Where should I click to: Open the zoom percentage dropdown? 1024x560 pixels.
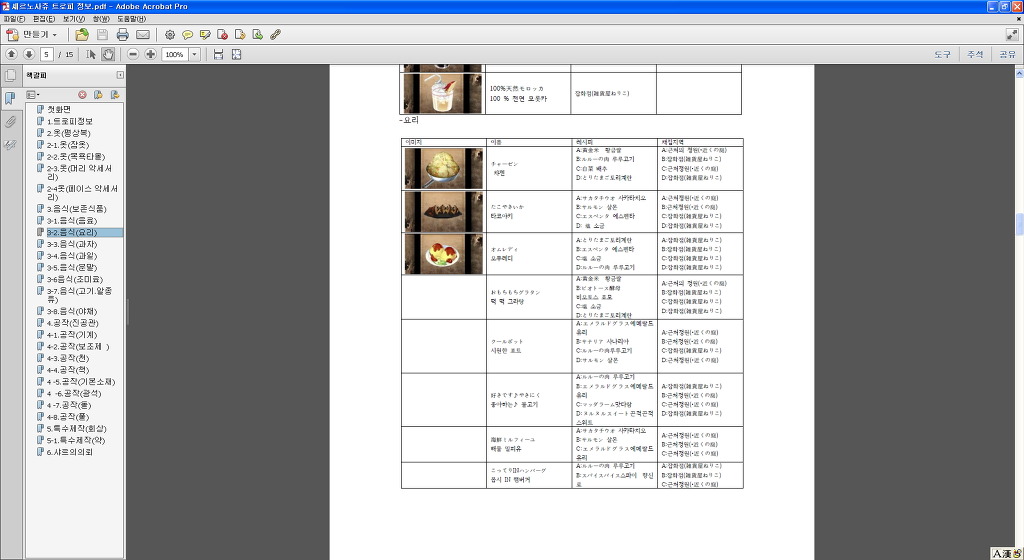(194, 54)
